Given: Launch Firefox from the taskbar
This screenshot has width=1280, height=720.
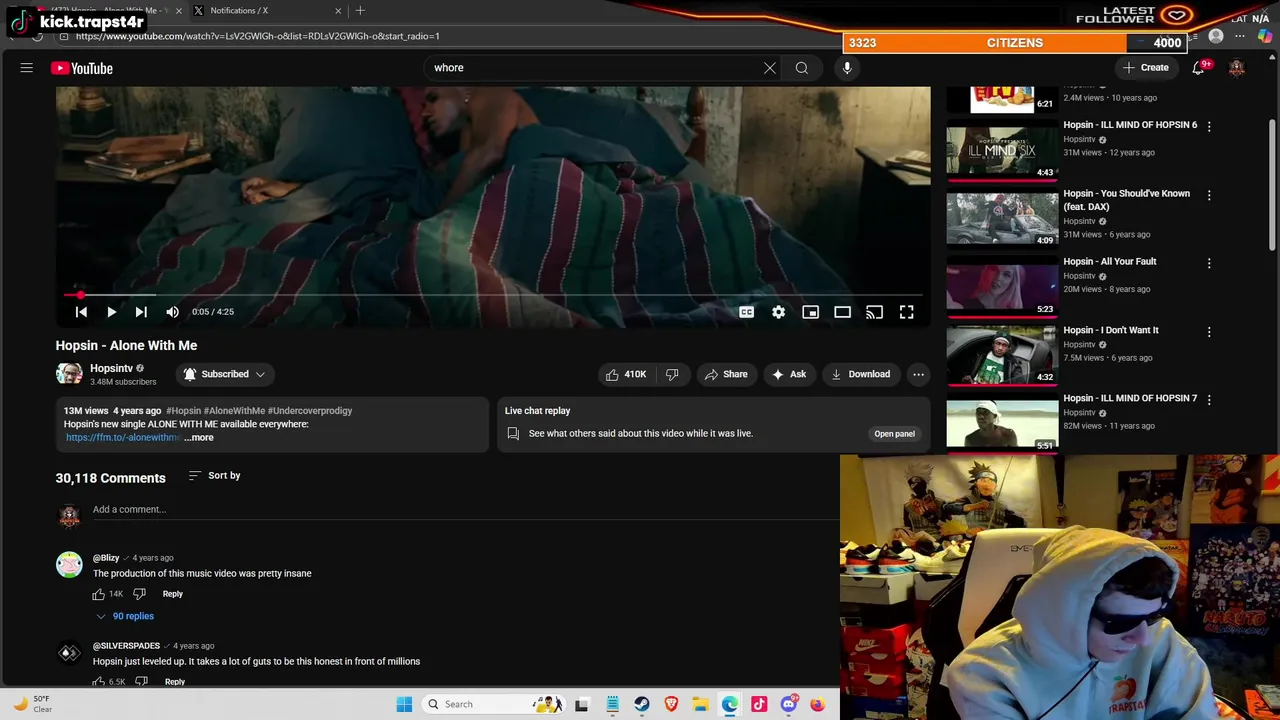Looking at the screenshot, I should [817, 704].
